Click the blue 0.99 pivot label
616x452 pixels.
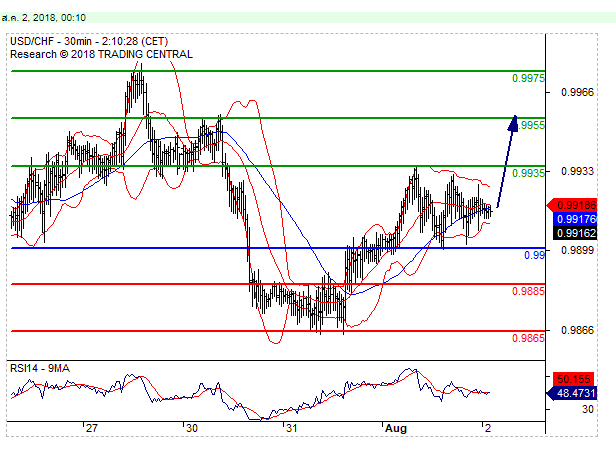click(534, 255)
